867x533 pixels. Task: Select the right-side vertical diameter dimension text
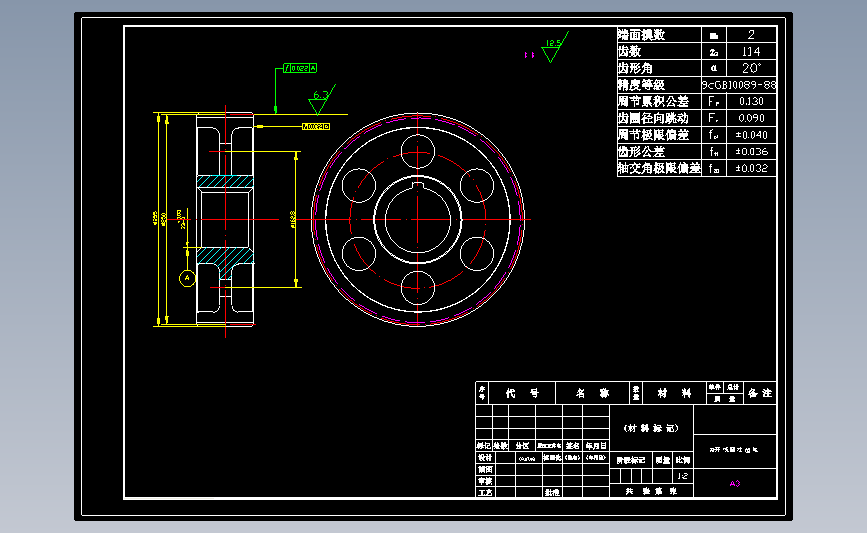(293, 220)
